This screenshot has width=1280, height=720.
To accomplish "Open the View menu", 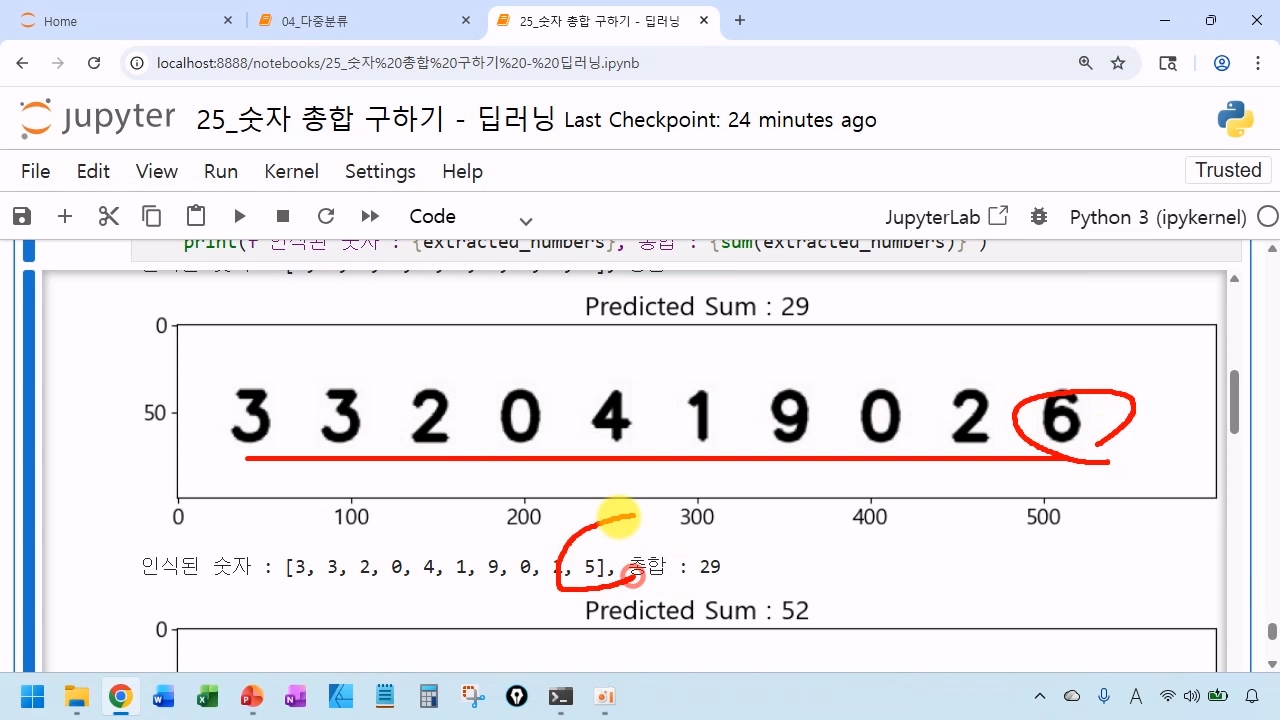I will pyautogui.click(x=157, y=171).
